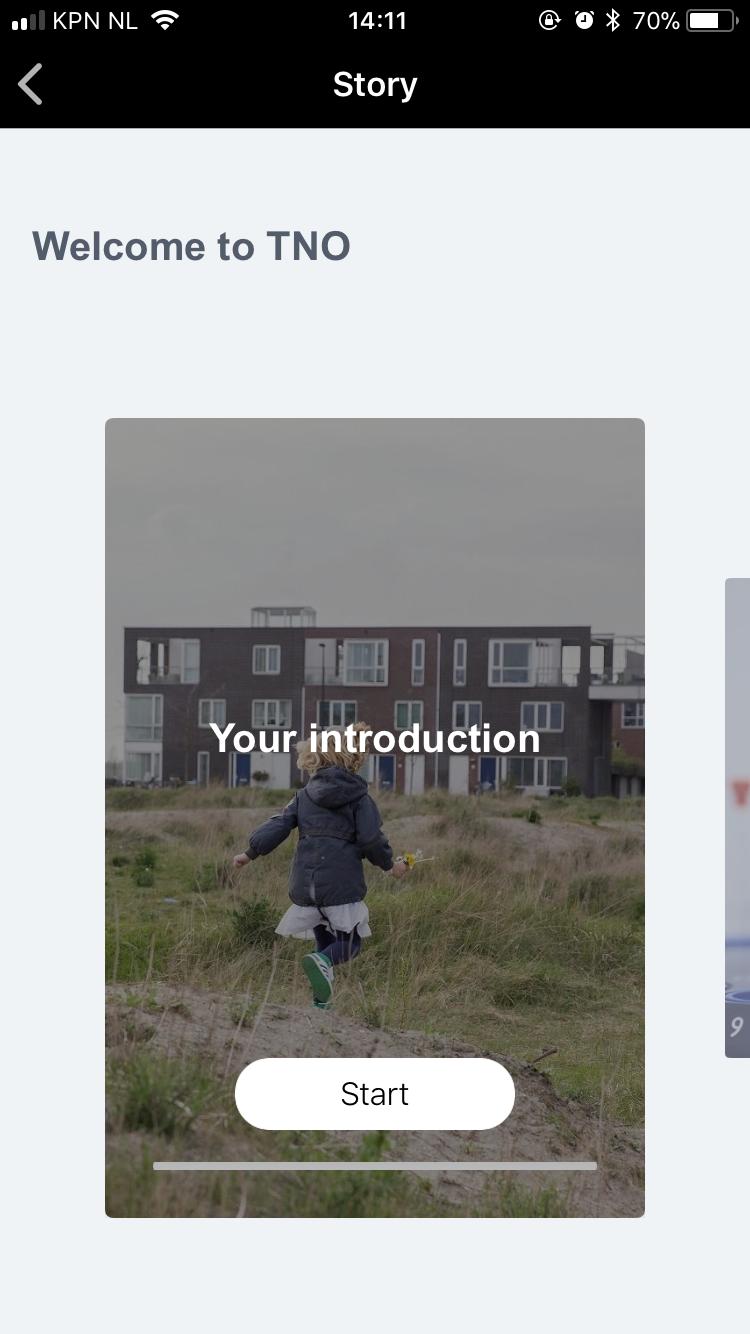Show the next story card peeking right

737,817
